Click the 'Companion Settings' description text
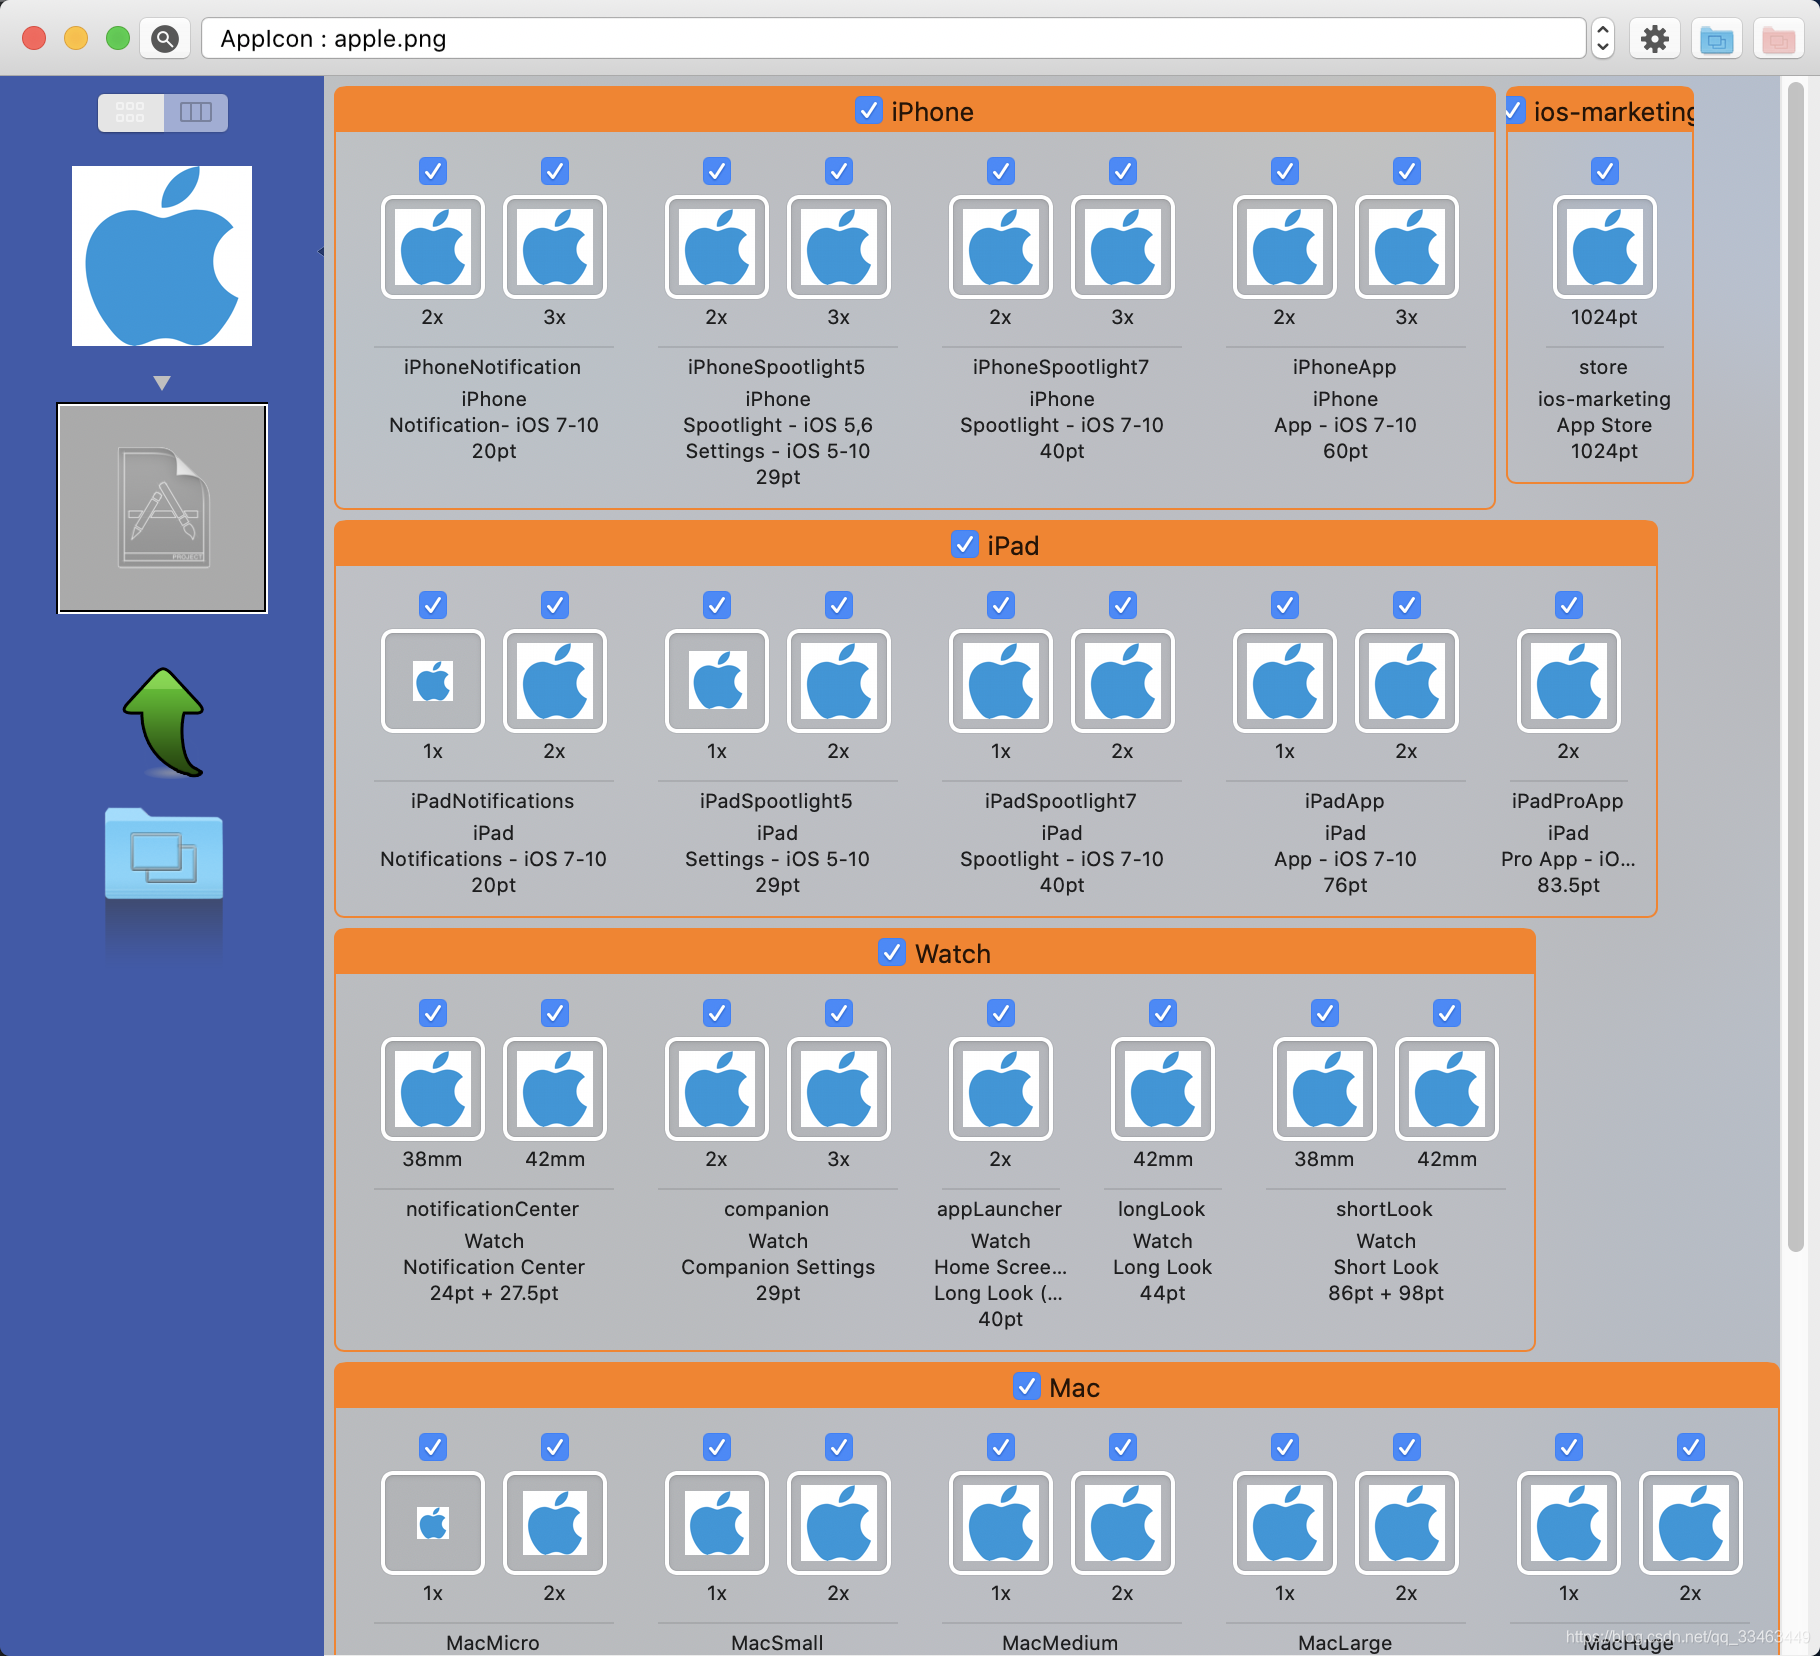This screenshot has width=1820, height=1656. tap(778, 1267)
